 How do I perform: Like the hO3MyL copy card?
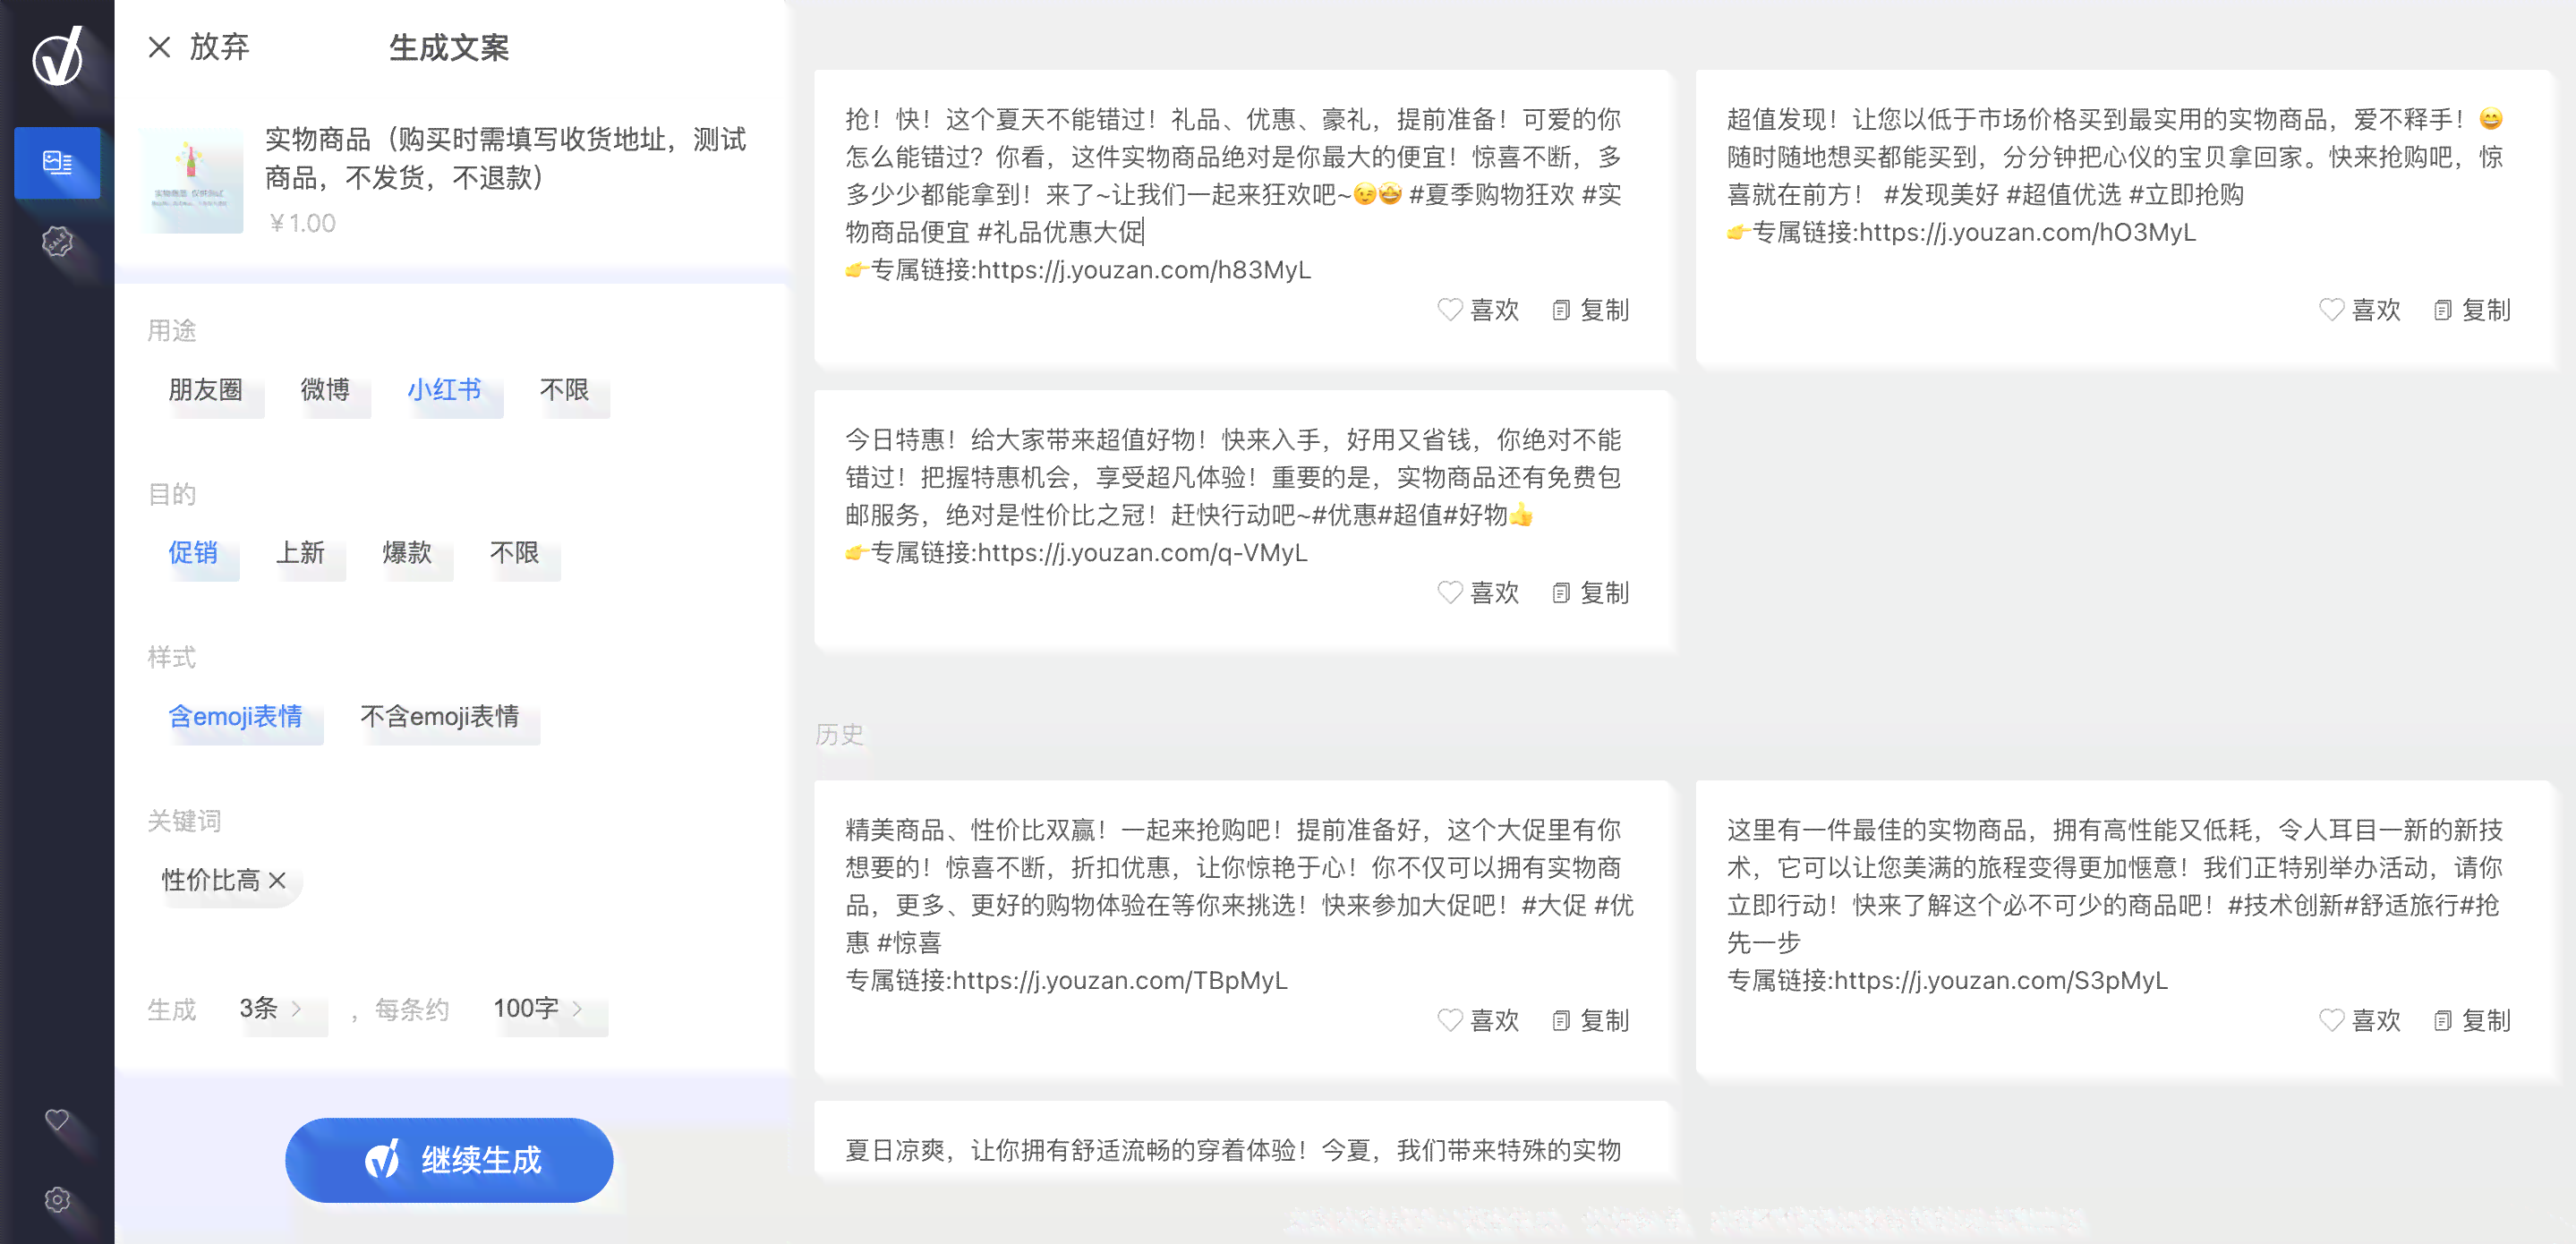[x=2360, y=310]
